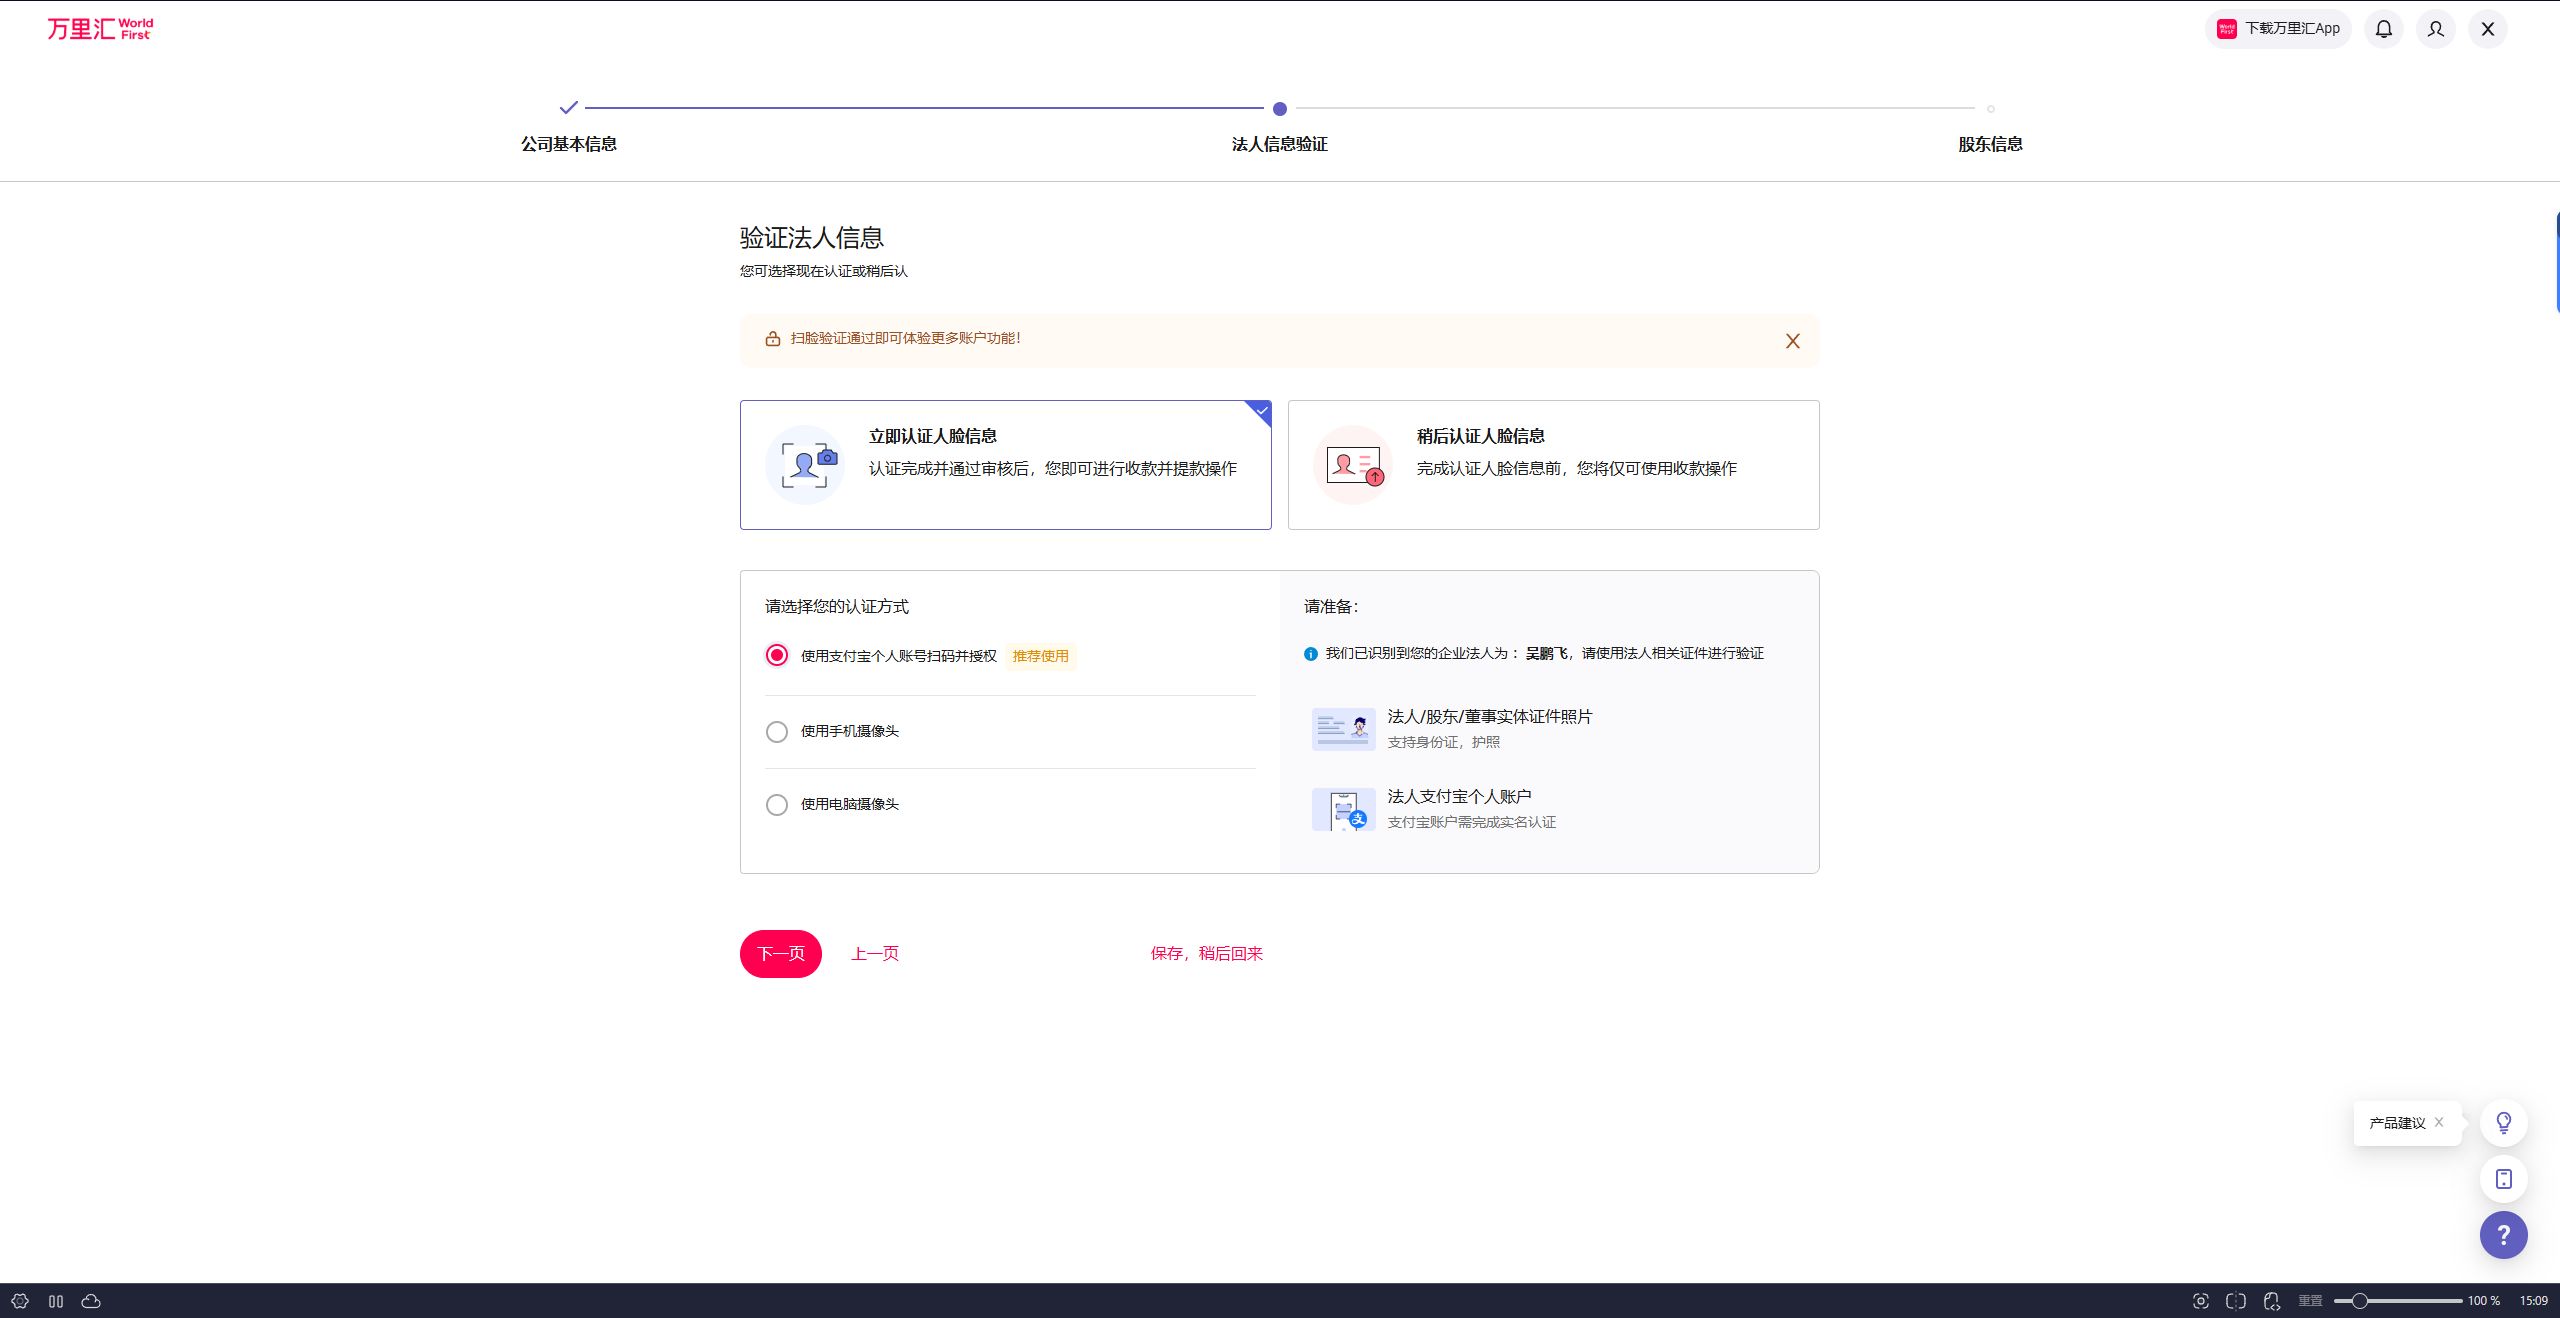2560x1318 pixels.
Task: Click the blue info icon beside 企业法人 notice
Action: (x=1311, y=654)
